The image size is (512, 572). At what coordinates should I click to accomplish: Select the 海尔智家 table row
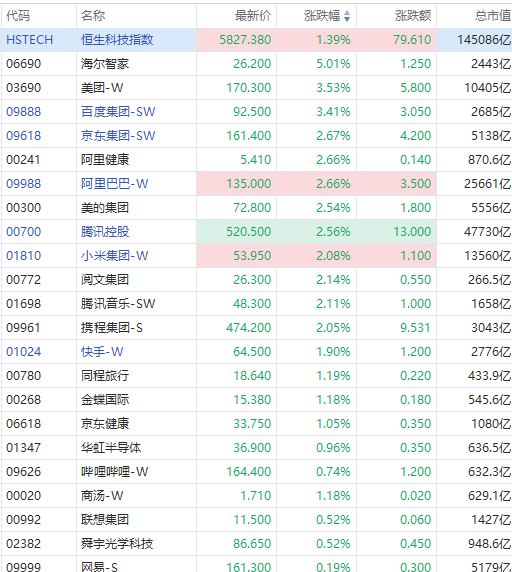256,63
